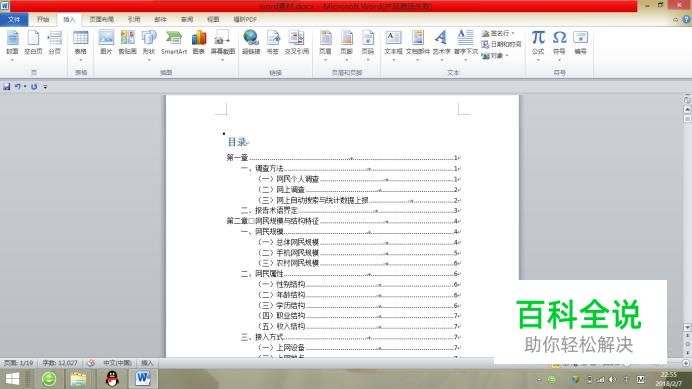
Task: Switch to View (视图) tab
Action: [x=213, y=19]
